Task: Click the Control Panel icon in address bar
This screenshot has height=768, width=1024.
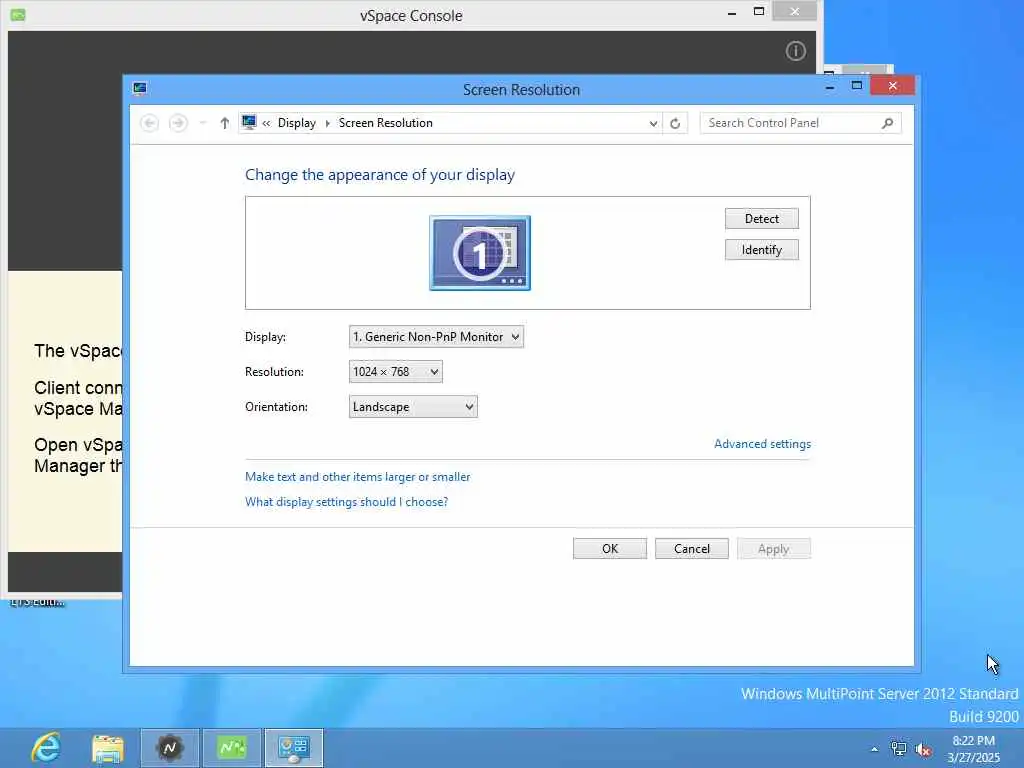Action: 249,122
